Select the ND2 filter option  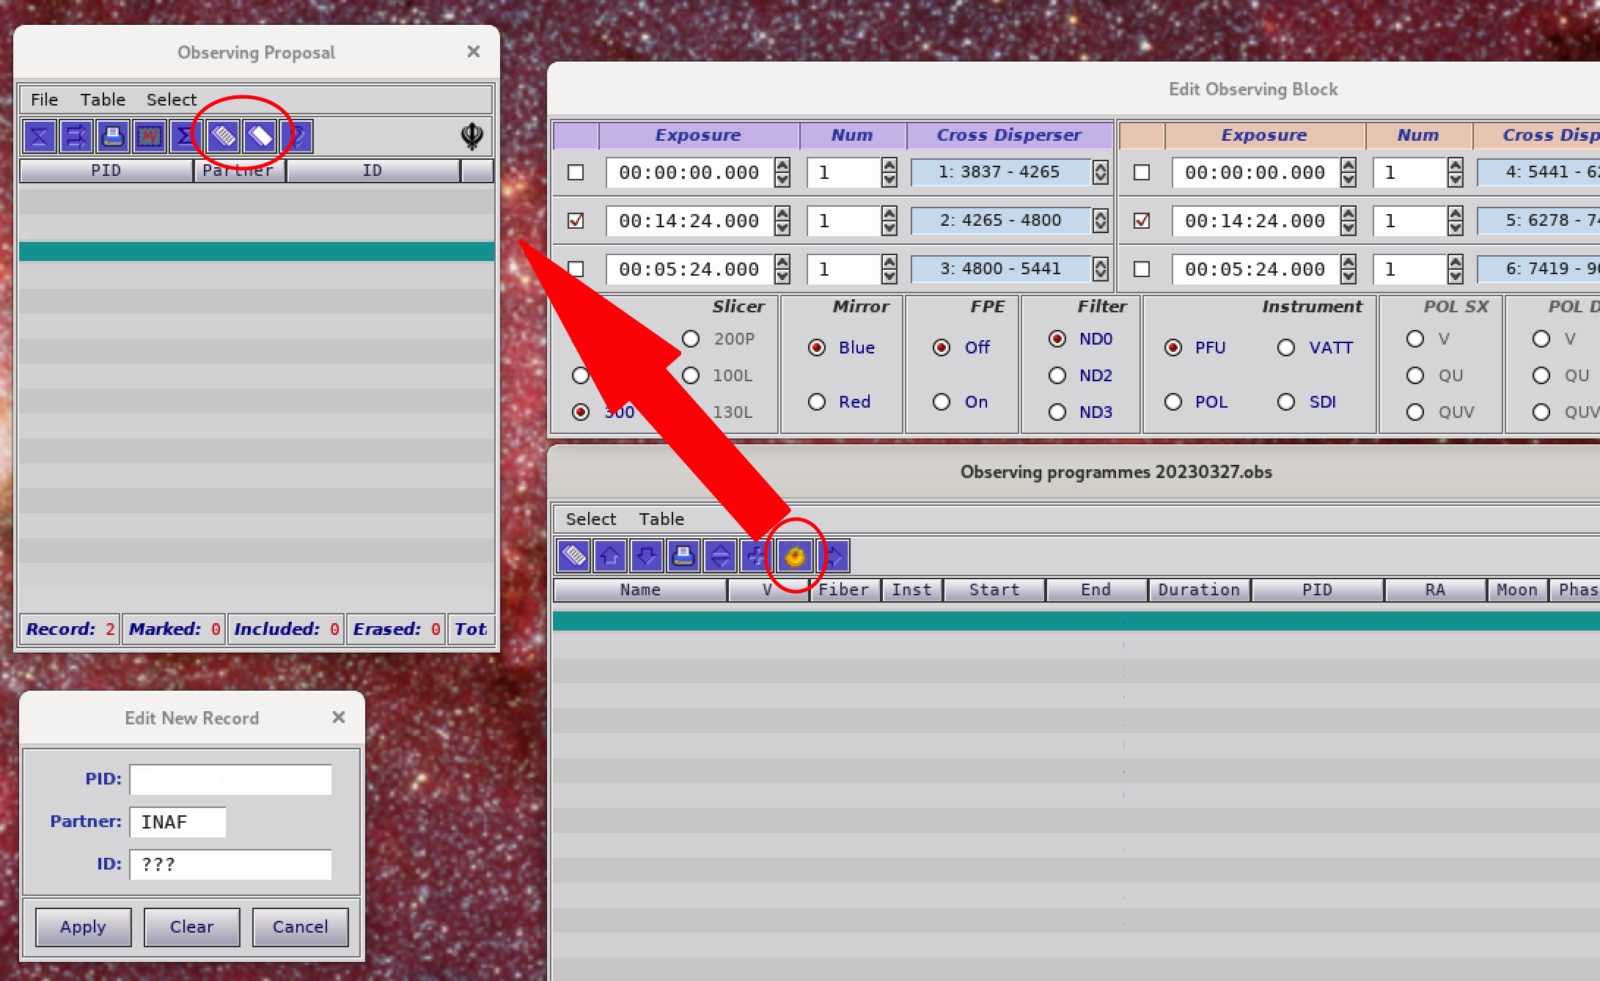coord(1057,376)
